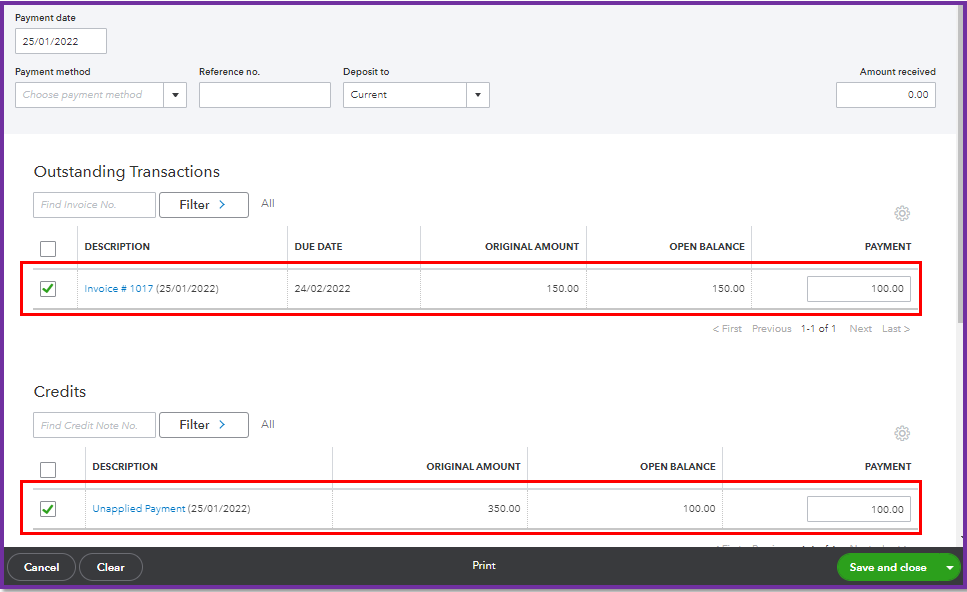The height and width of the screenshot is (592, 967).
Task: Click All label beside credits Filter
Action: click(x=268, y=424)
